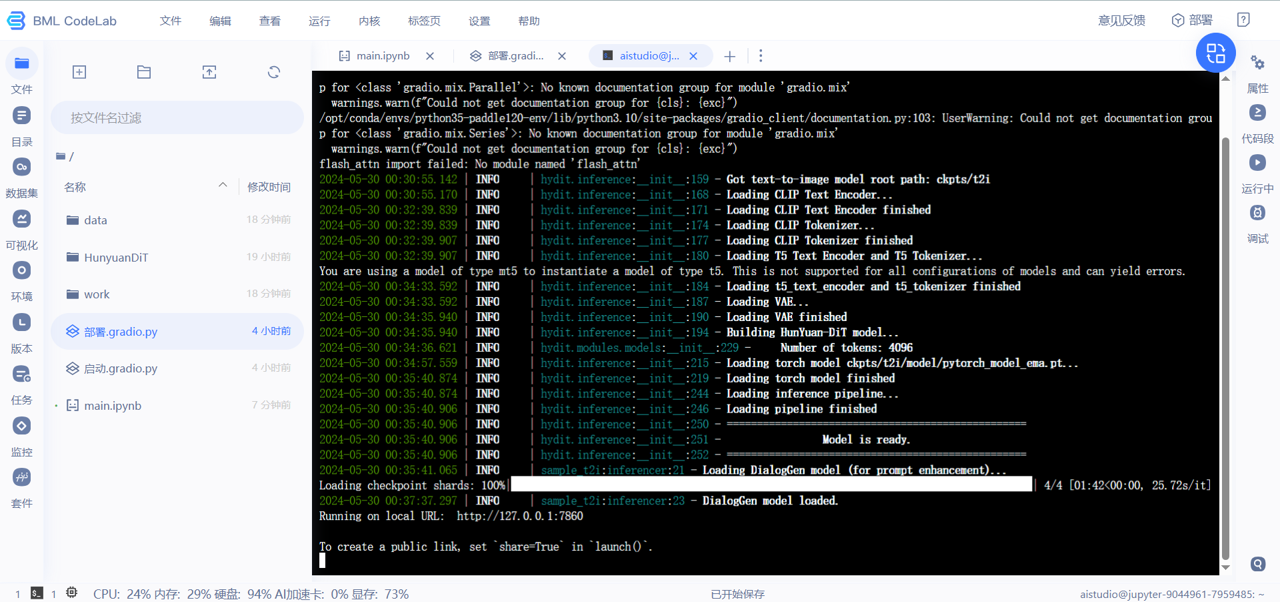Sort files by 修改时间 column
This screenshot has width=1280, height=602.
(269, 187)
